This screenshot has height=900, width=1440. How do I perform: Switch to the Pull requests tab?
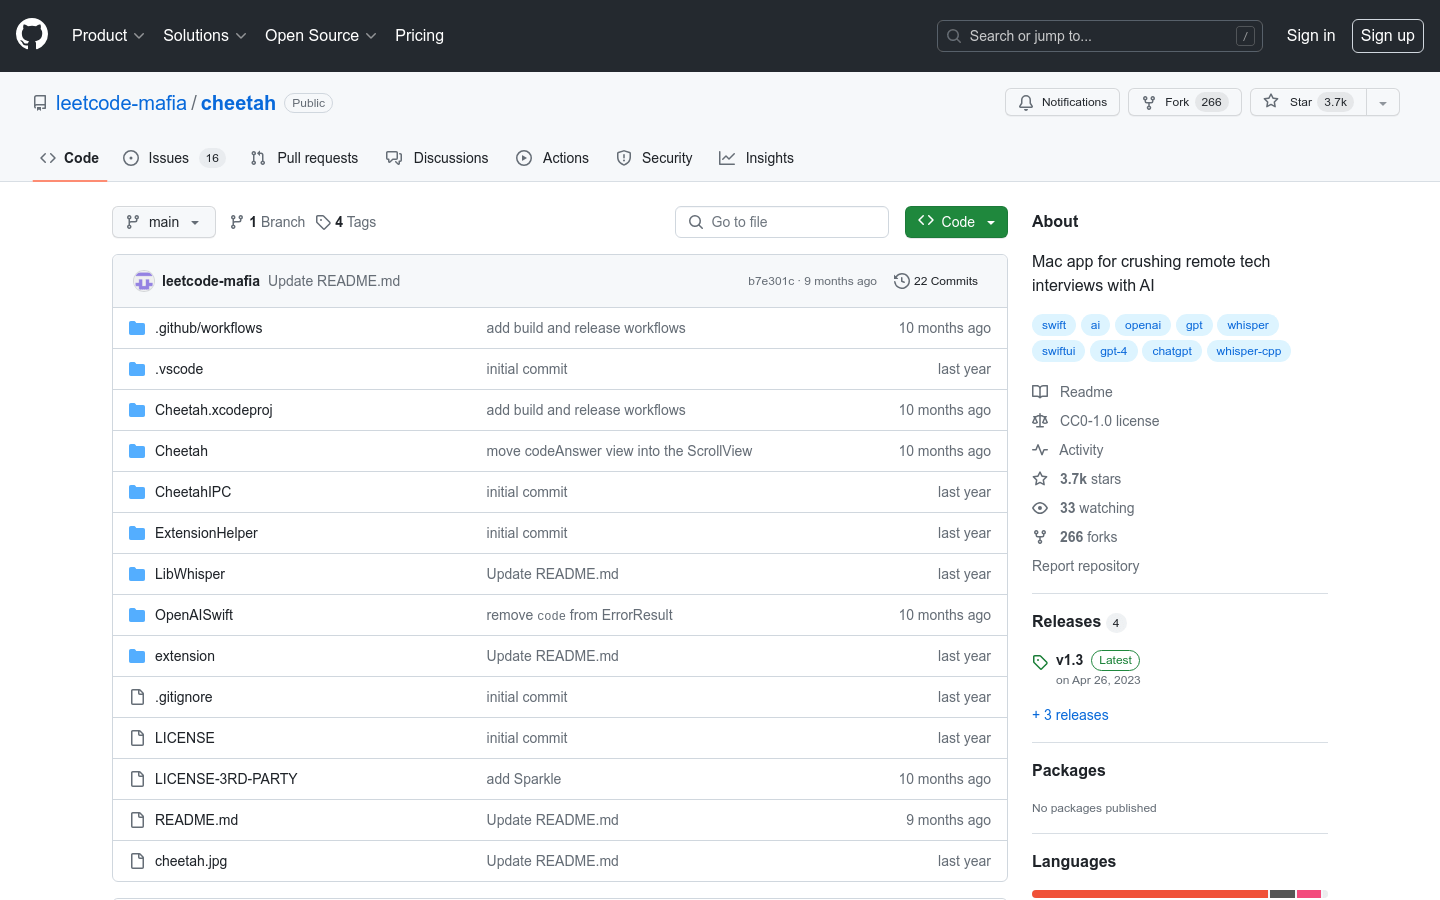(304, 158)
